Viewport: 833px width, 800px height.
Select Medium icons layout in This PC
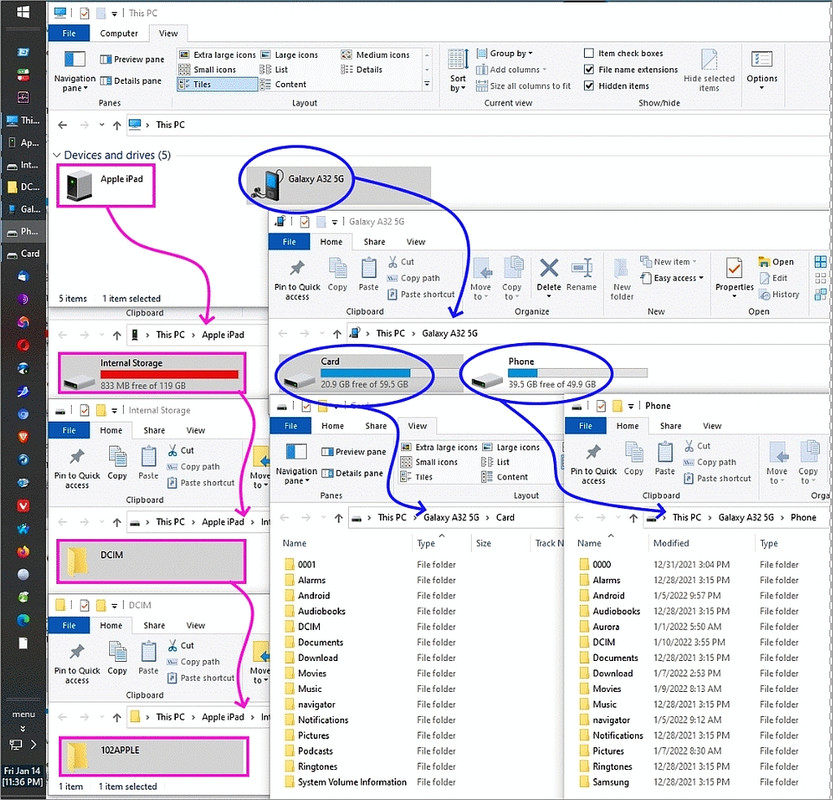point(376,55)
